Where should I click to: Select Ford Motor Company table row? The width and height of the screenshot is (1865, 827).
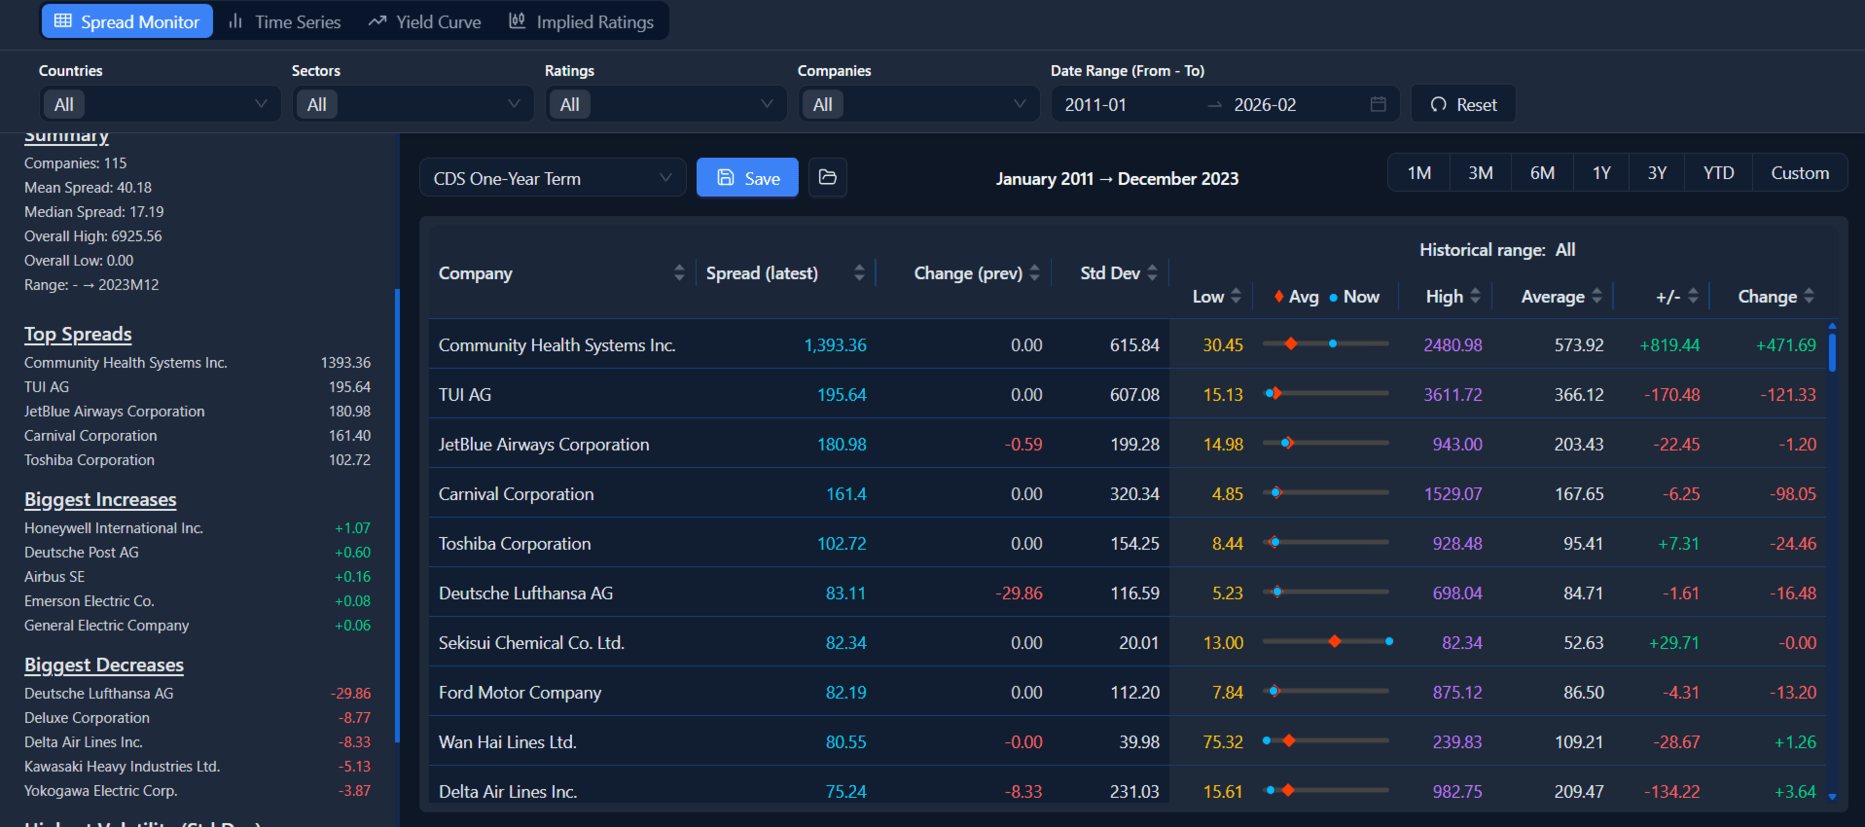click(1127, 692)
